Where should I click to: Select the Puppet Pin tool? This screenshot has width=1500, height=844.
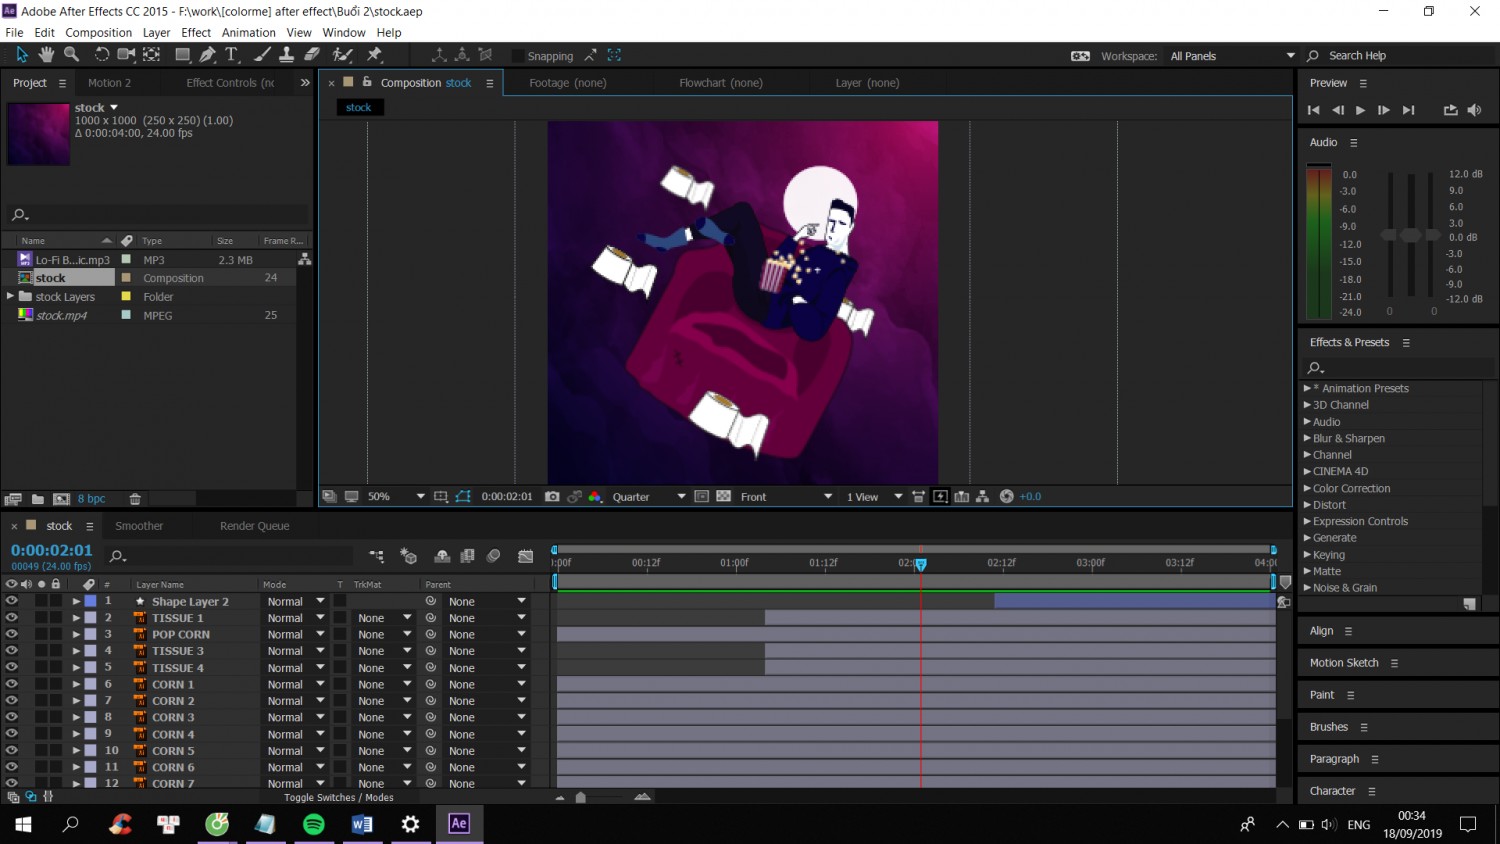[375, 54]
